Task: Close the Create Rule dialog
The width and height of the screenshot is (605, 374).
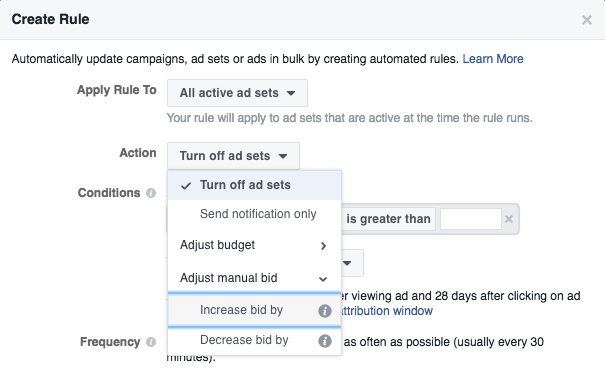Action: click(587, 20)
